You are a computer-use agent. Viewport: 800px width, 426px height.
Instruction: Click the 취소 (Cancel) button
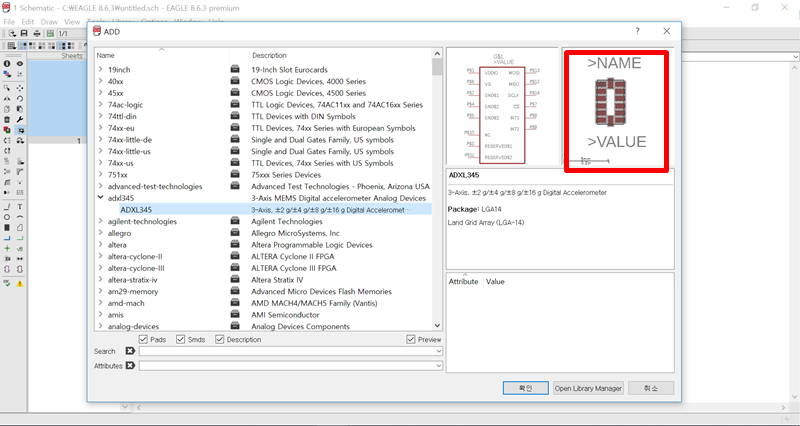(x=651, y=388)
